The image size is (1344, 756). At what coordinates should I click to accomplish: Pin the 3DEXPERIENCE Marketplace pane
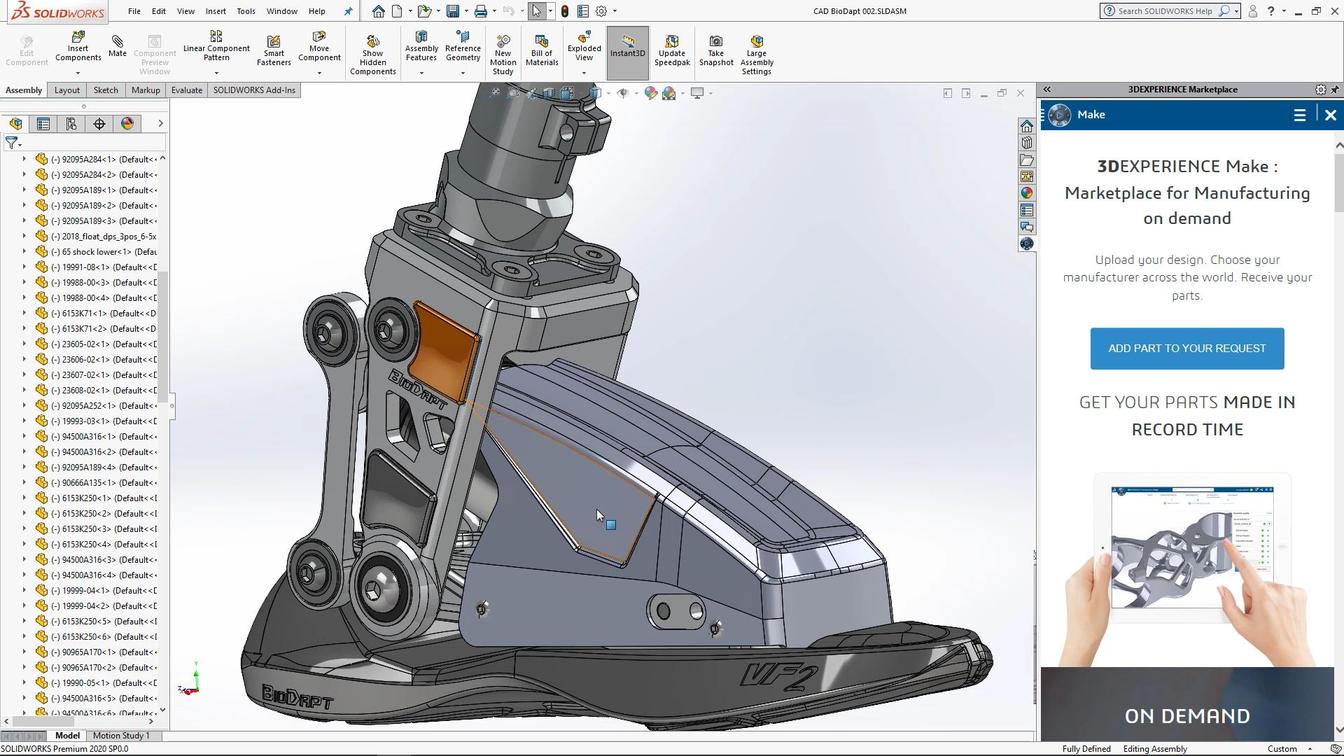[x=1334, y=89]
